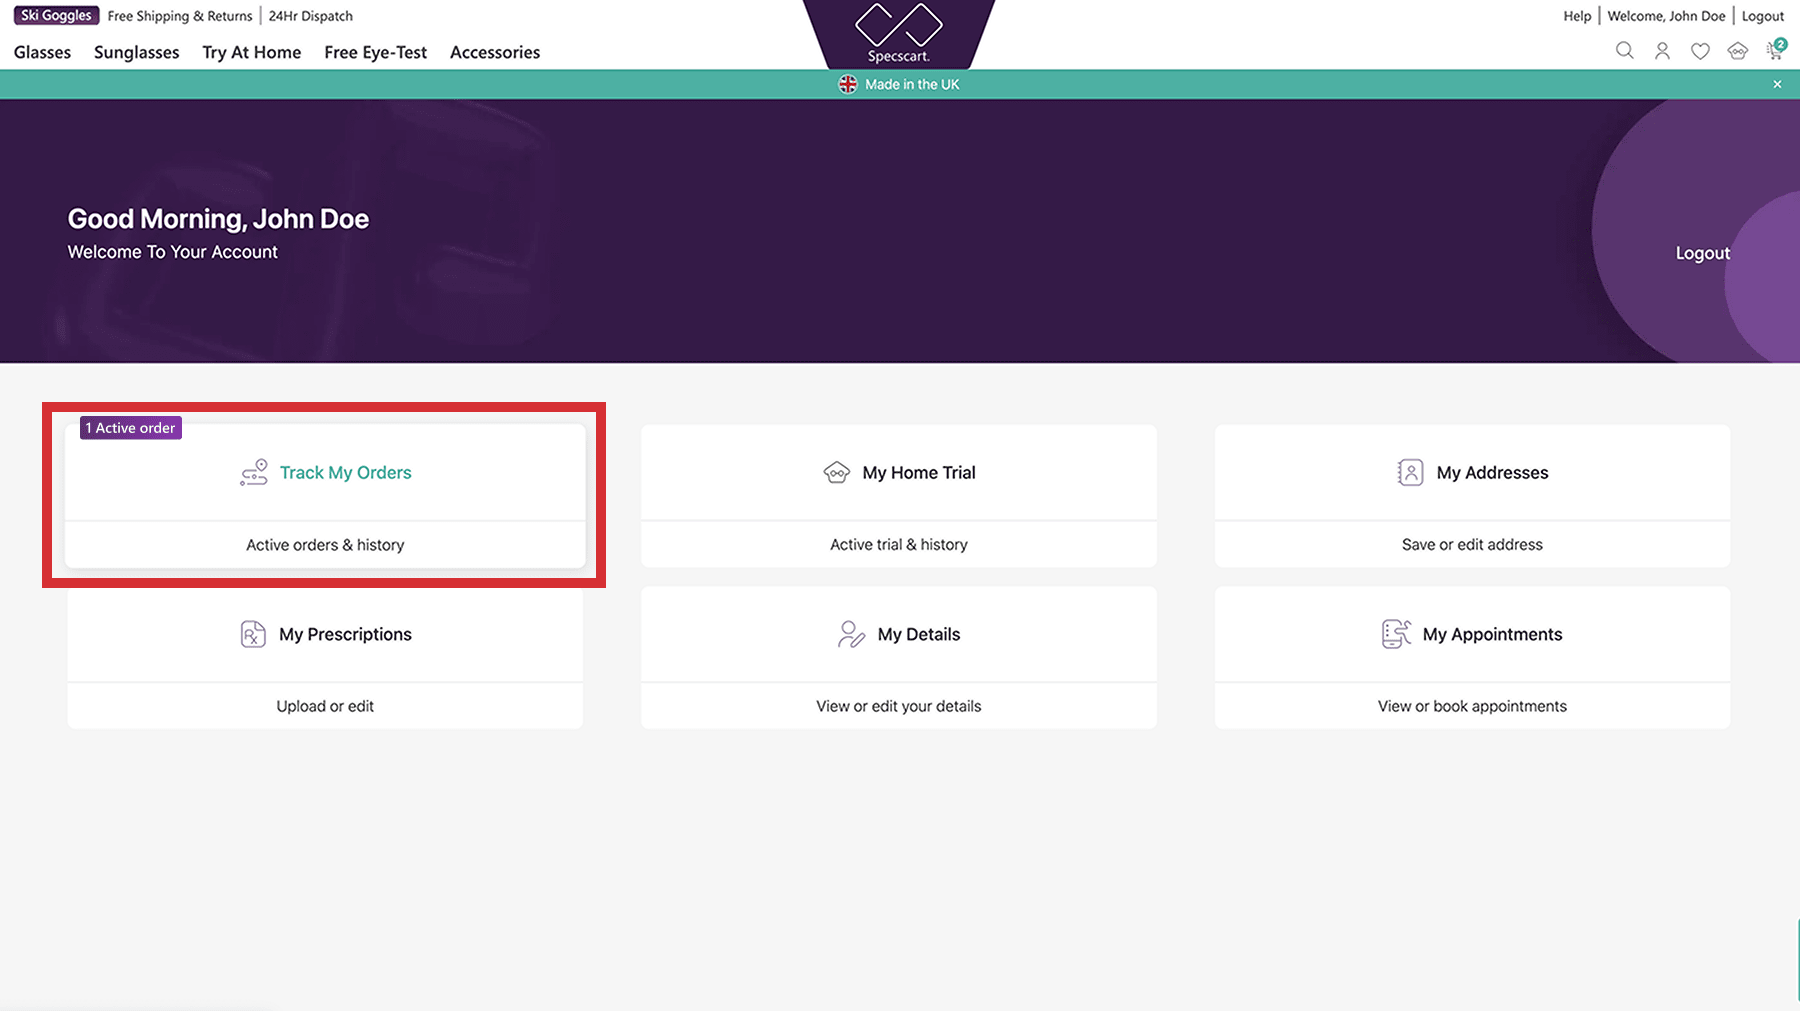1800x1012 pixels.
Task: Click the My Prescriptions Rx icon
Action: tap(252, 633)
